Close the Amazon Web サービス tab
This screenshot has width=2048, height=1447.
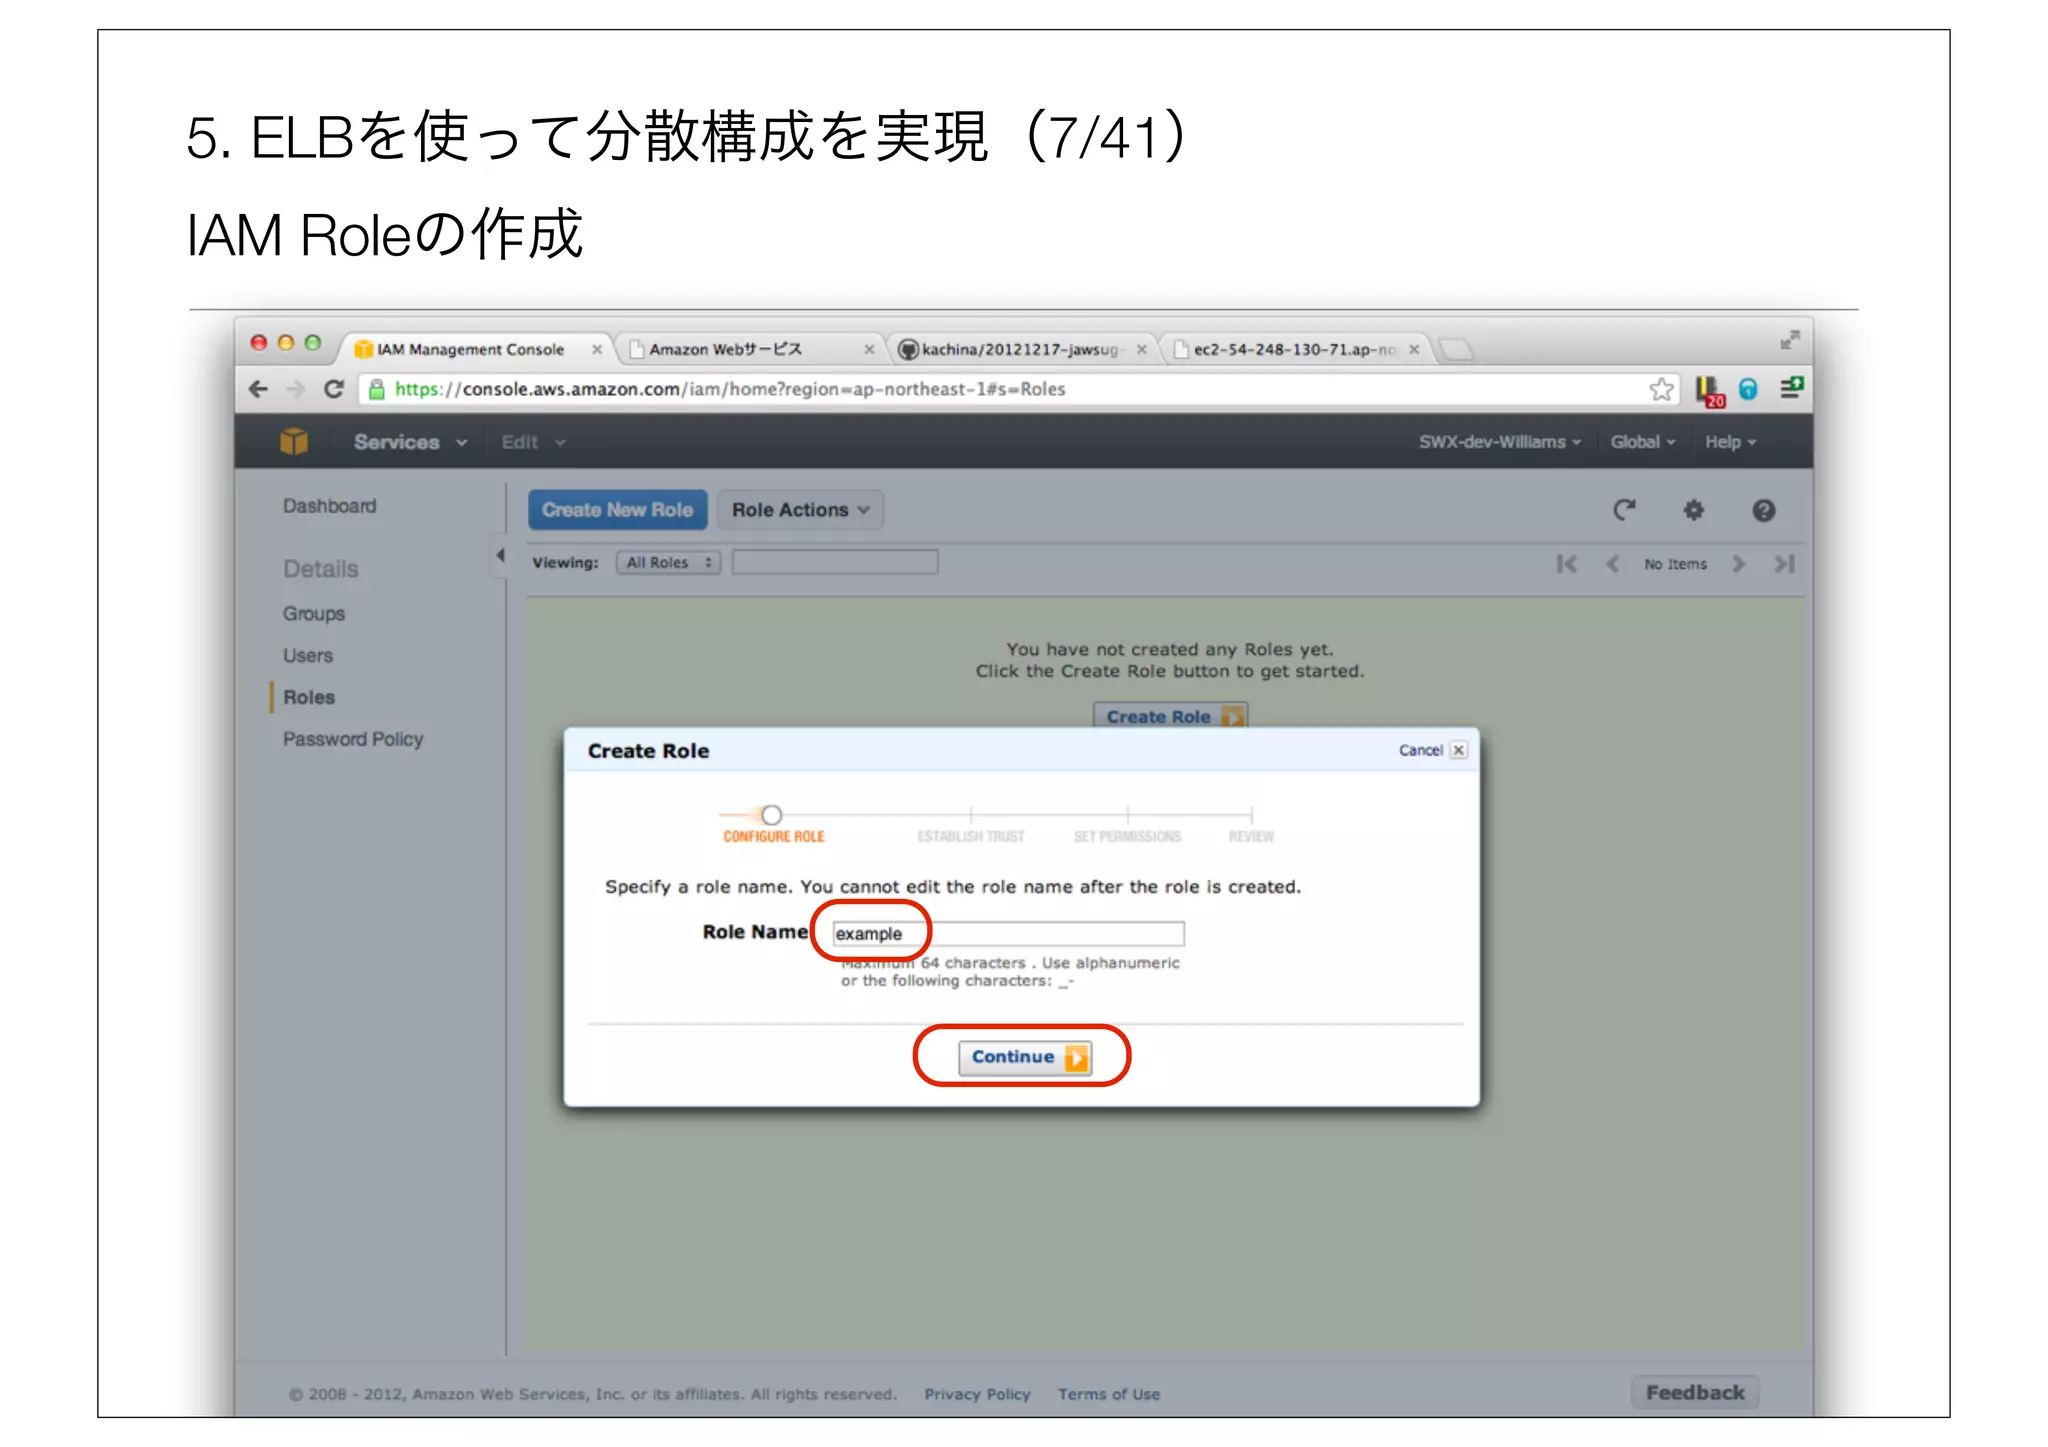click(869, 349)
